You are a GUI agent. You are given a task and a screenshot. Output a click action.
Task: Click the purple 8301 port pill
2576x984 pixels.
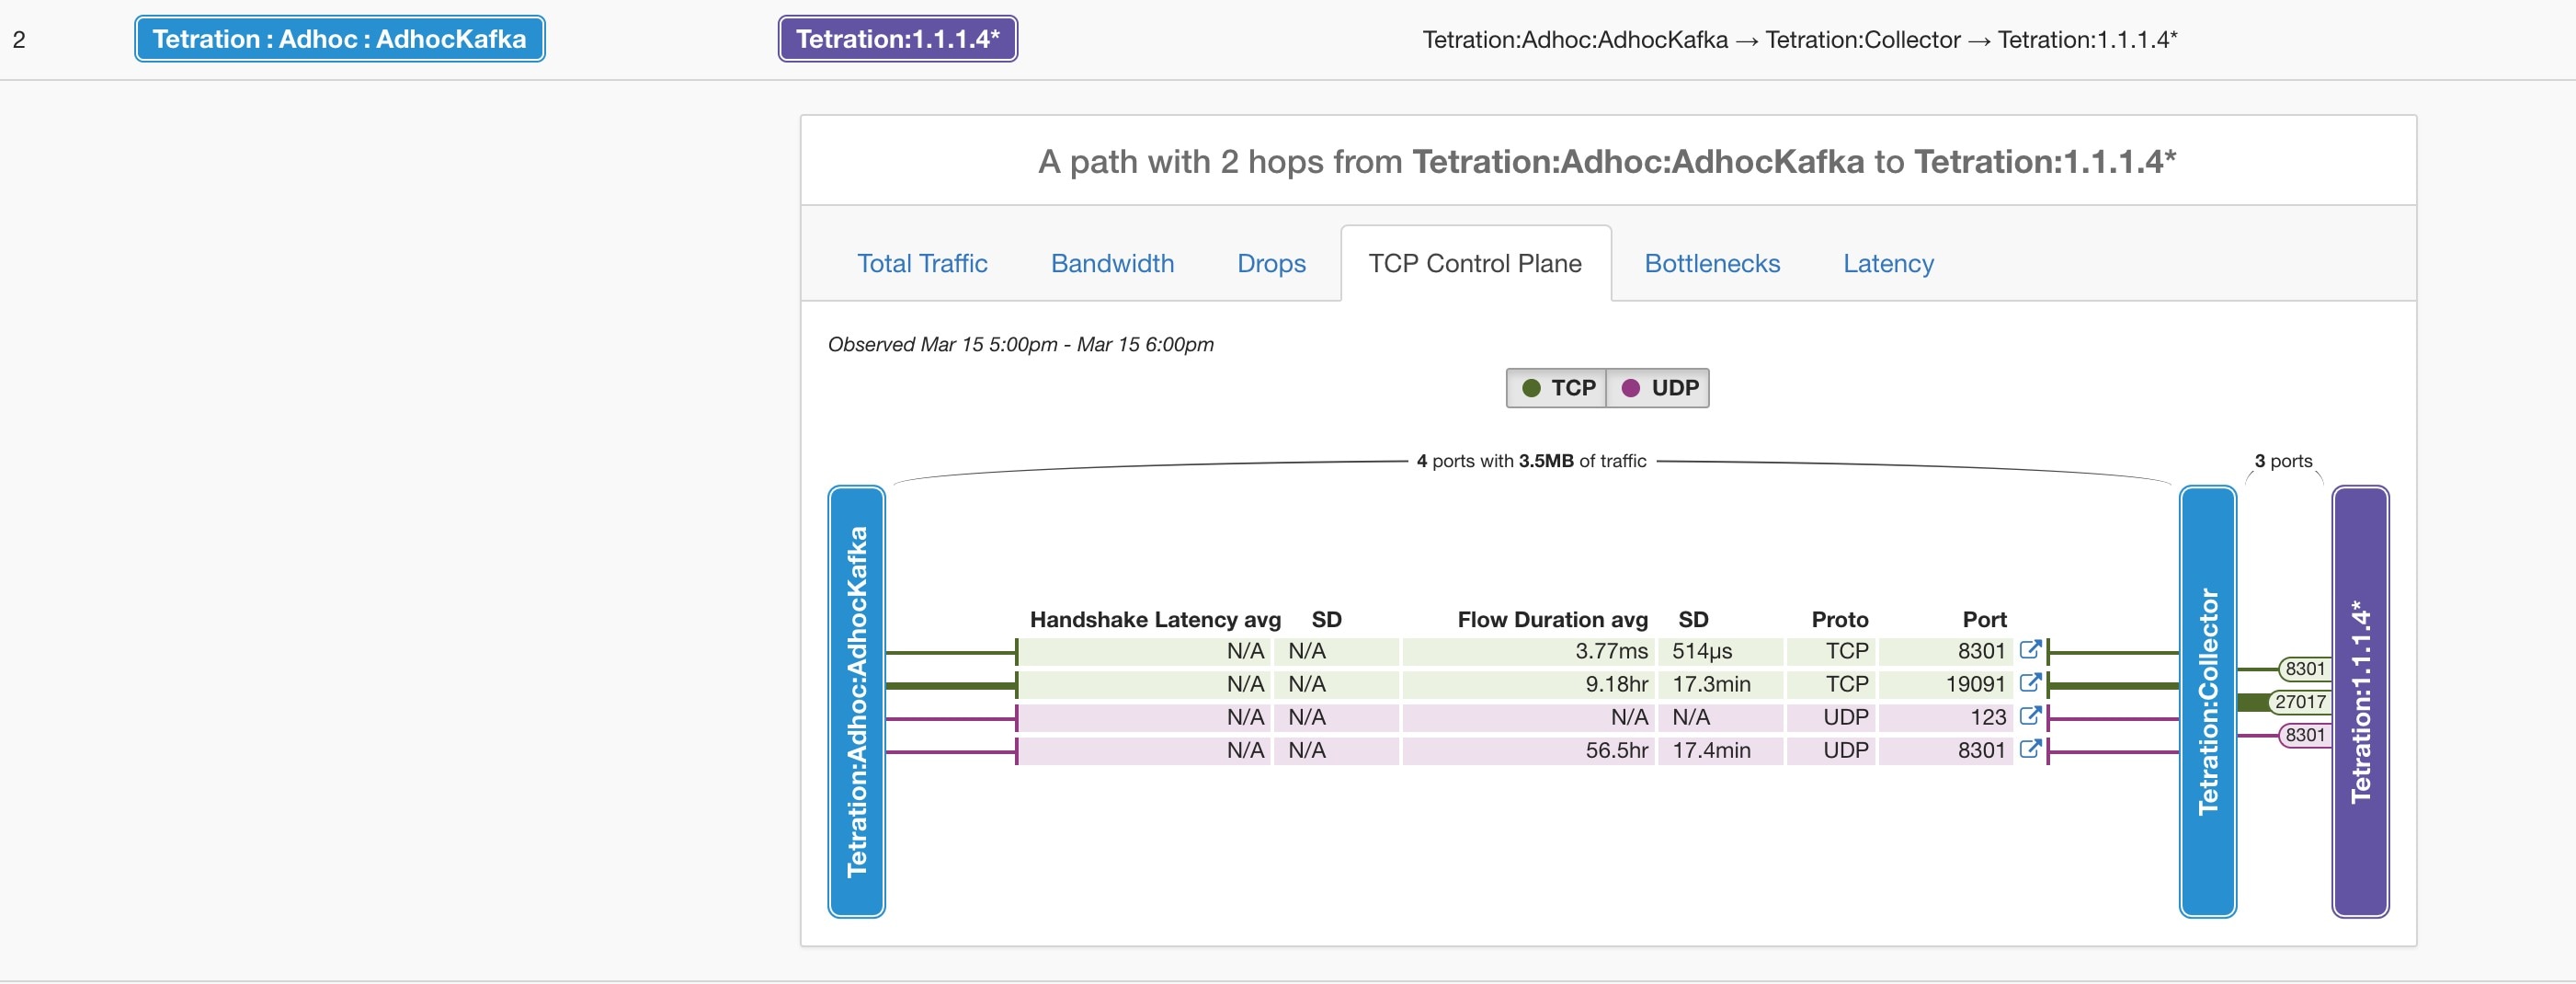tap(2305, 735)
